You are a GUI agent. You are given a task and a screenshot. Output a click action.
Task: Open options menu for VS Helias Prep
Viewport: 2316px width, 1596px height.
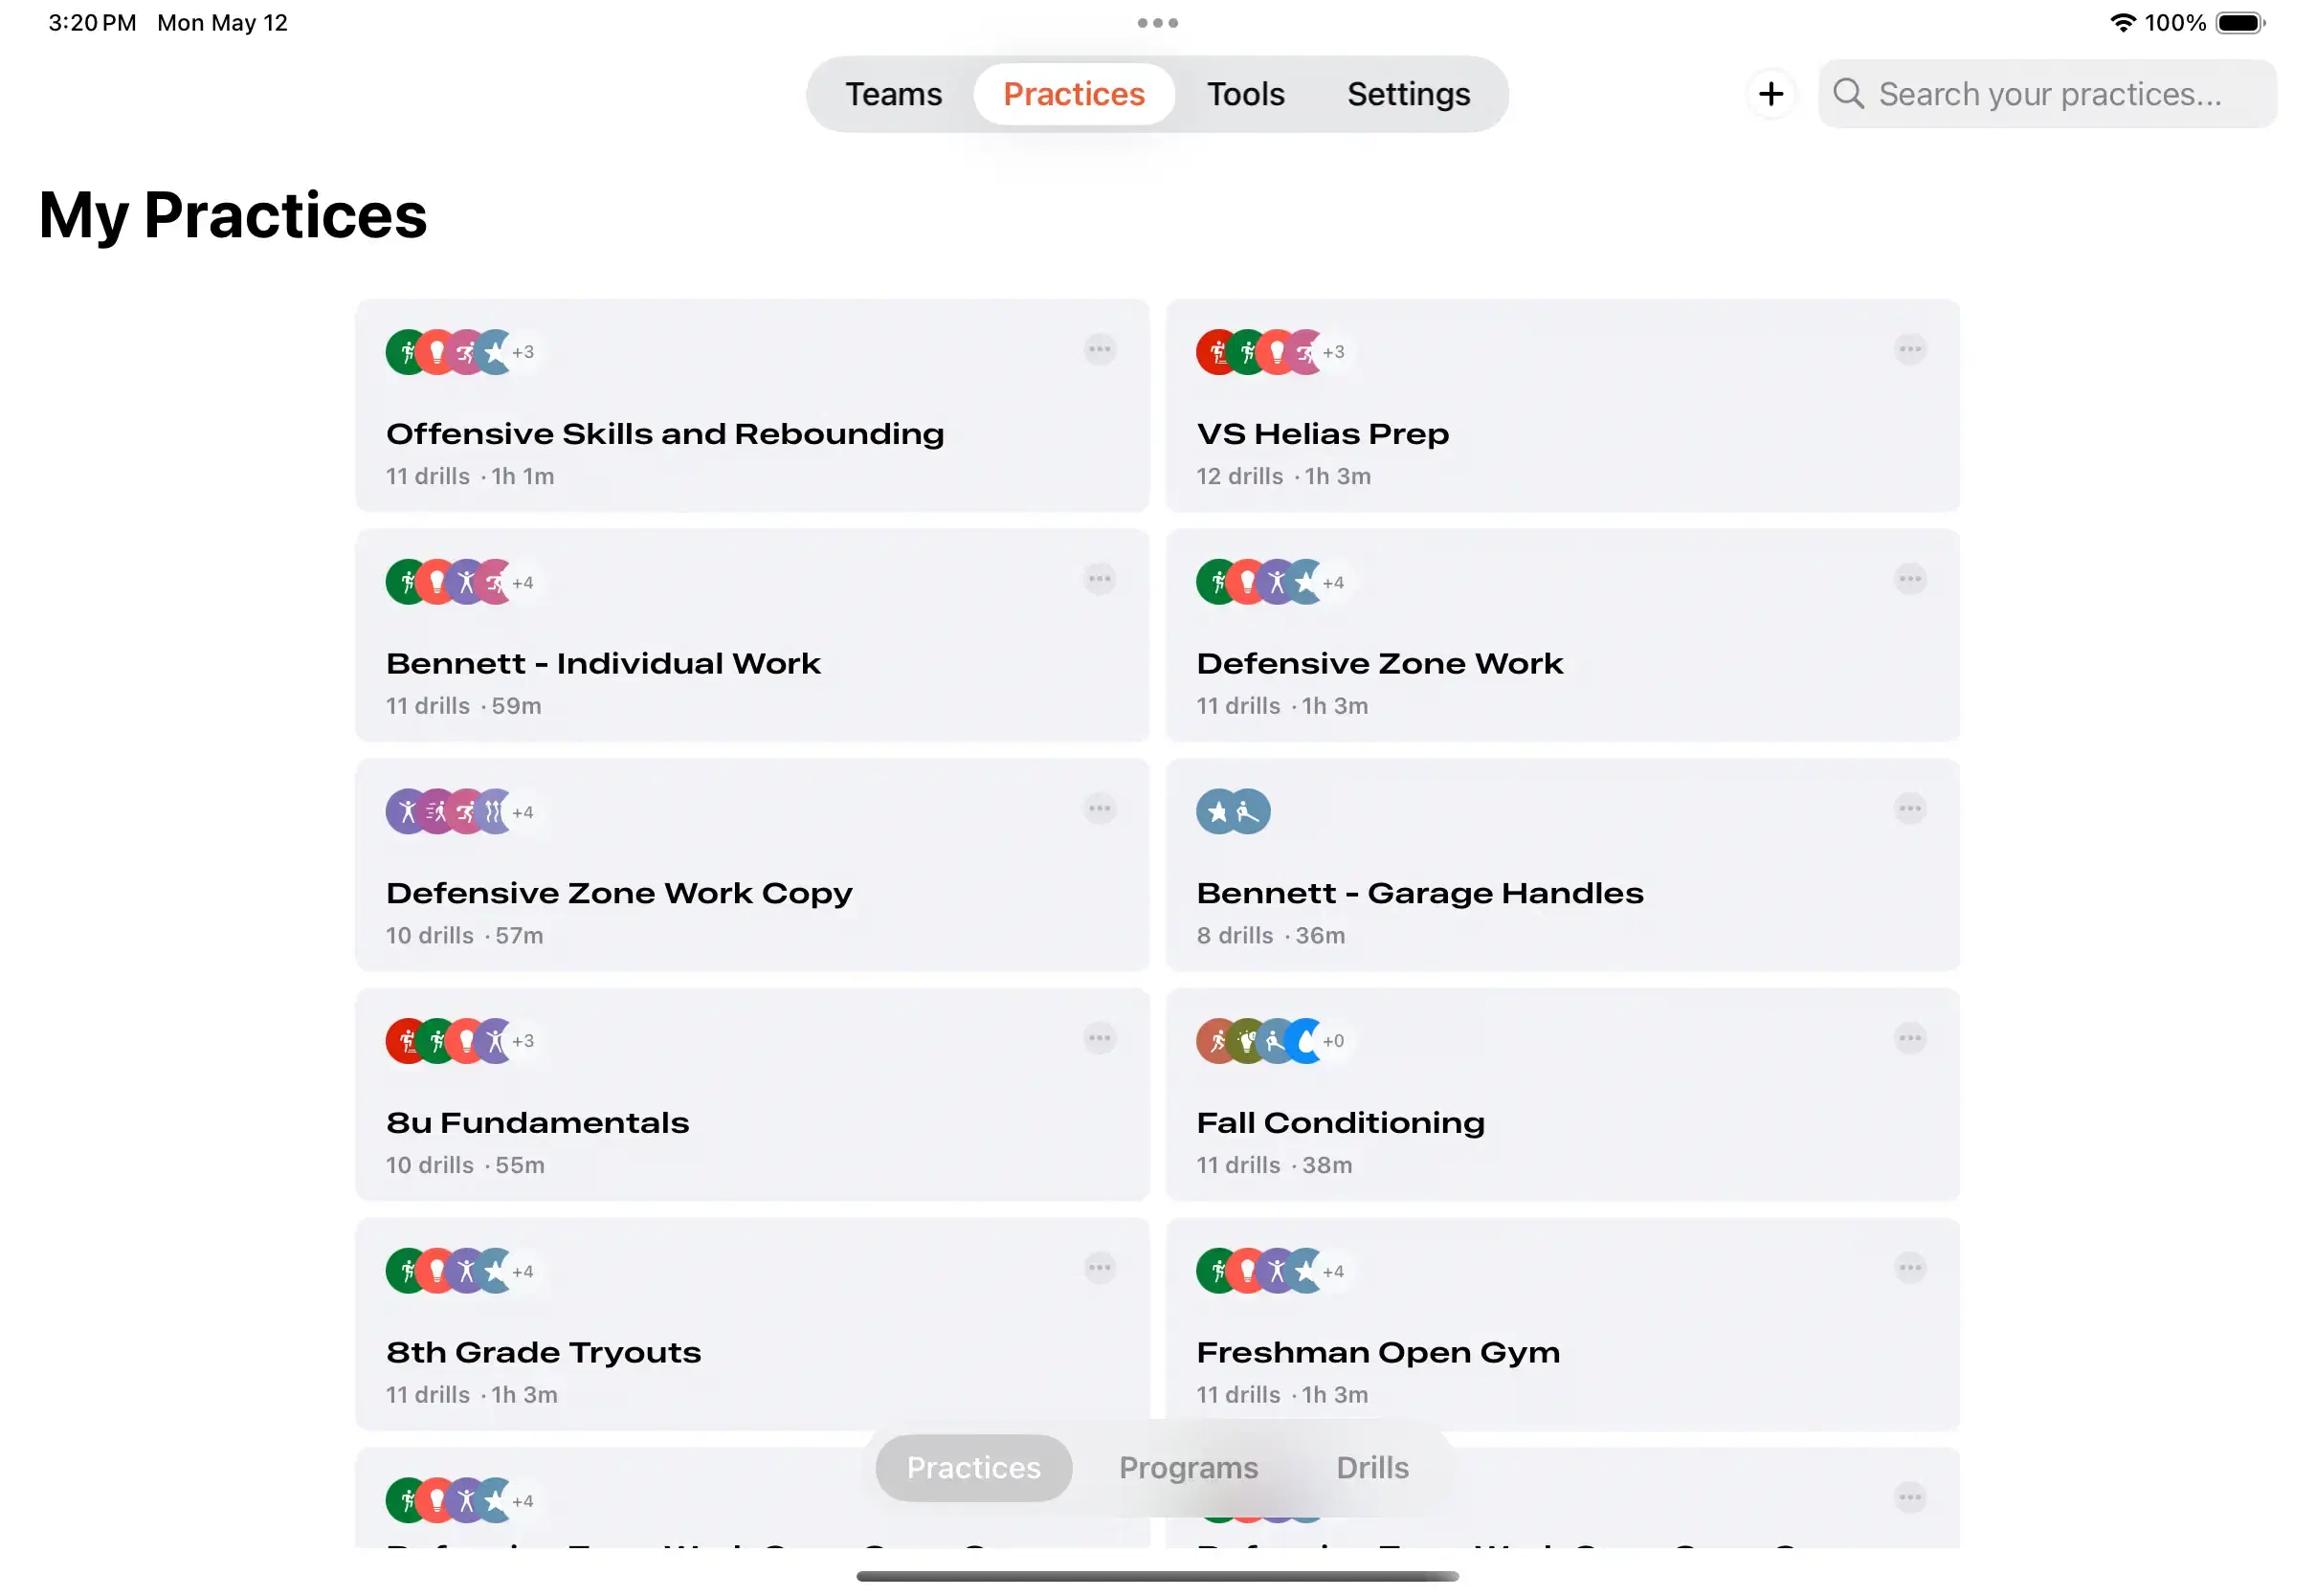(x=1909, y=349)
